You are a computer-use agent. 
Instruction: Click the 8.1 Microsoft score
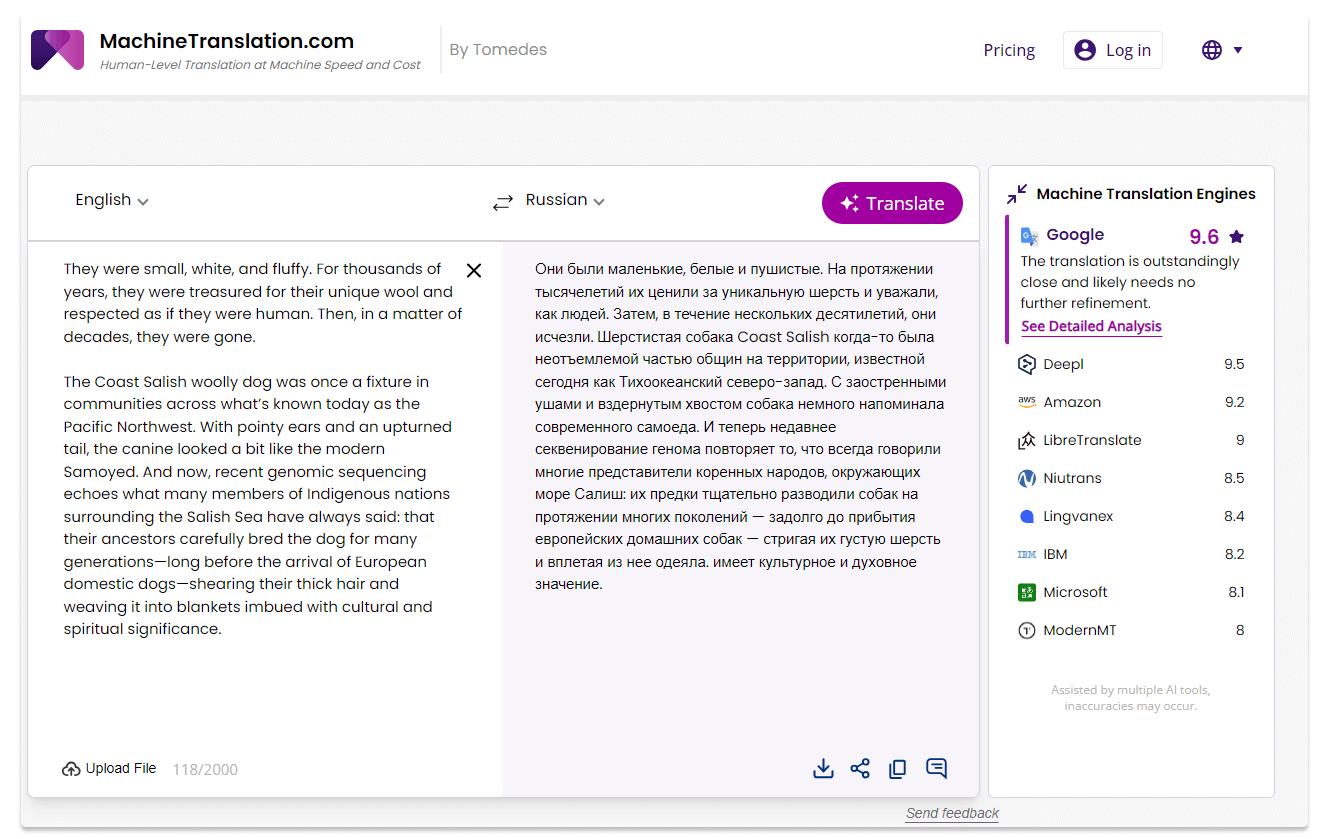(1236, 592)
